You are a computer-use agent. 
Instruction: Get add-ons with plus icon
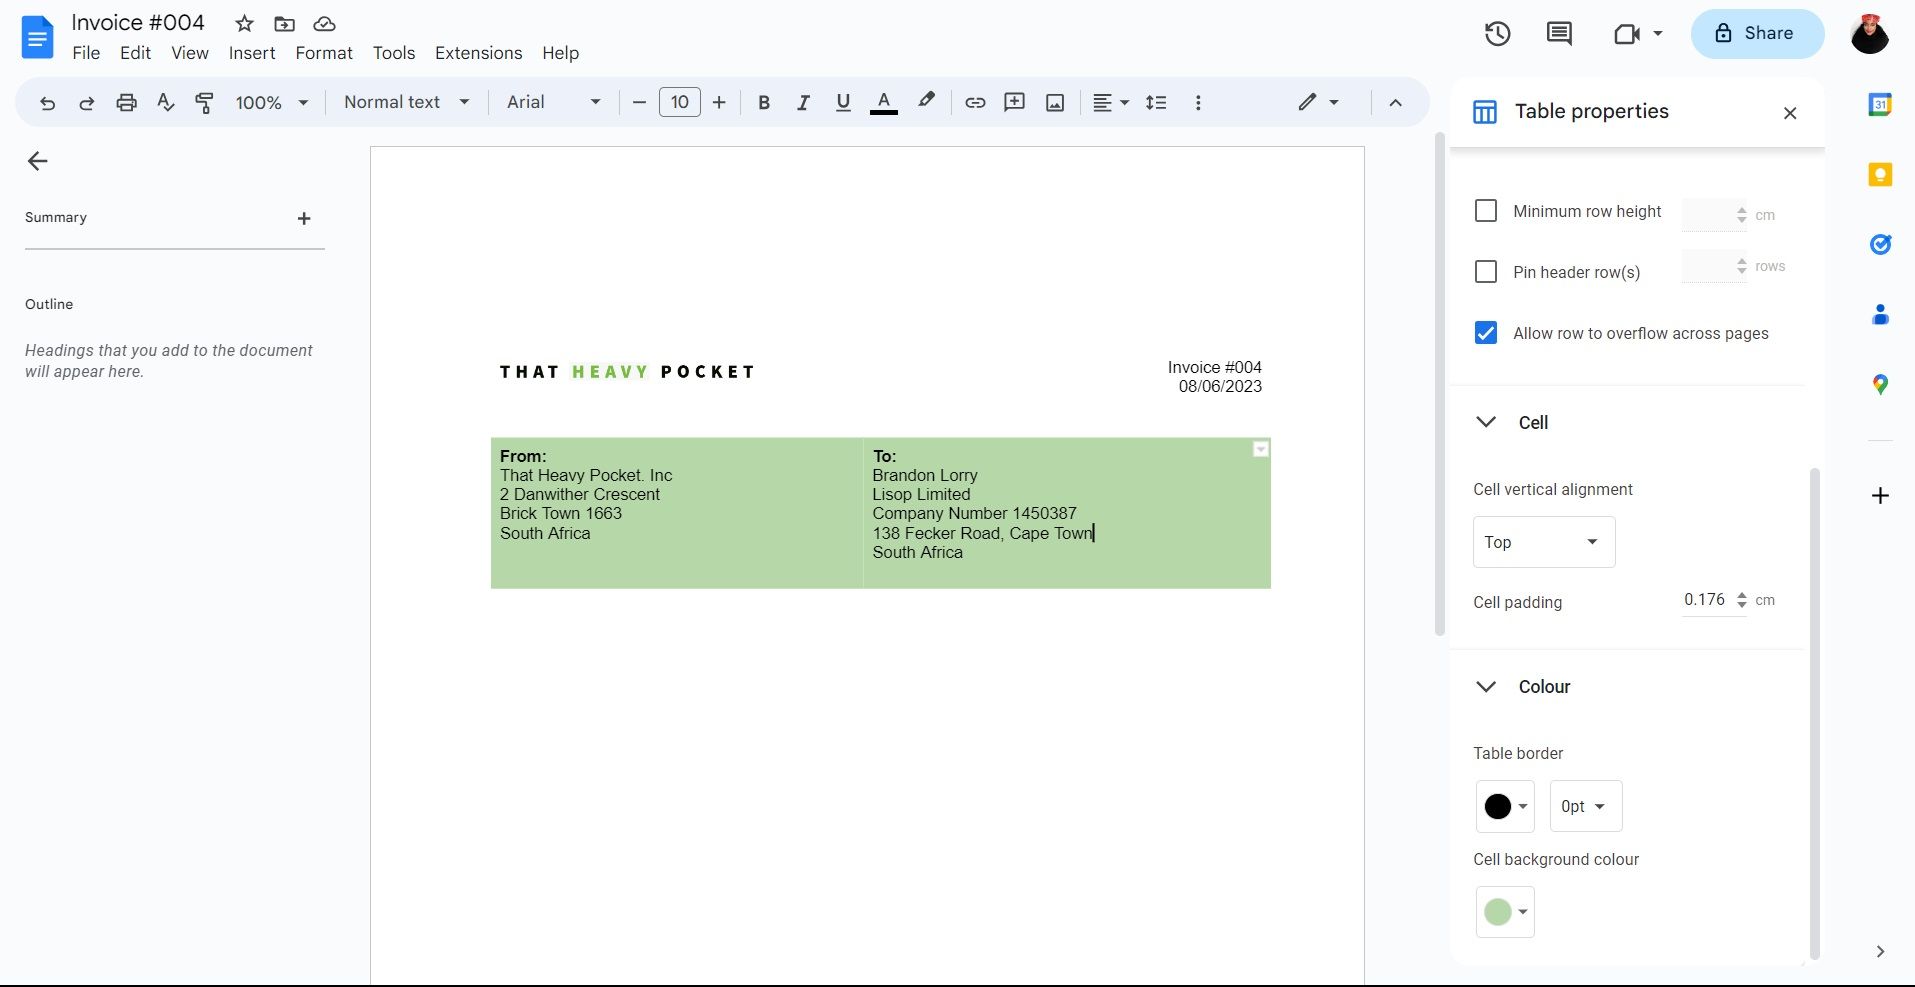[x=1880, y=496]
